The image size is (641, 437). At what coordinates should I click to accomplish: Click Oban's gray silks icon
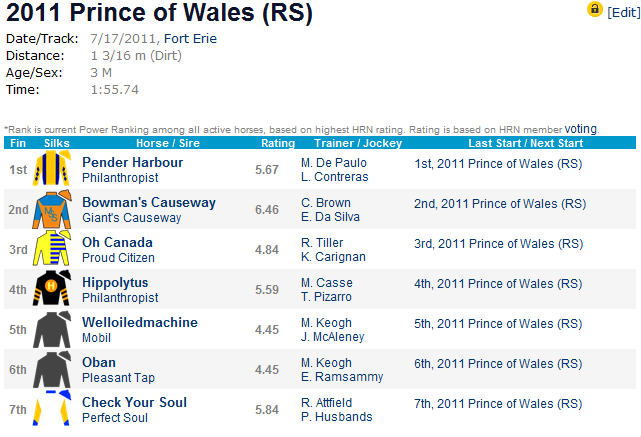click(x=52, y=369)
